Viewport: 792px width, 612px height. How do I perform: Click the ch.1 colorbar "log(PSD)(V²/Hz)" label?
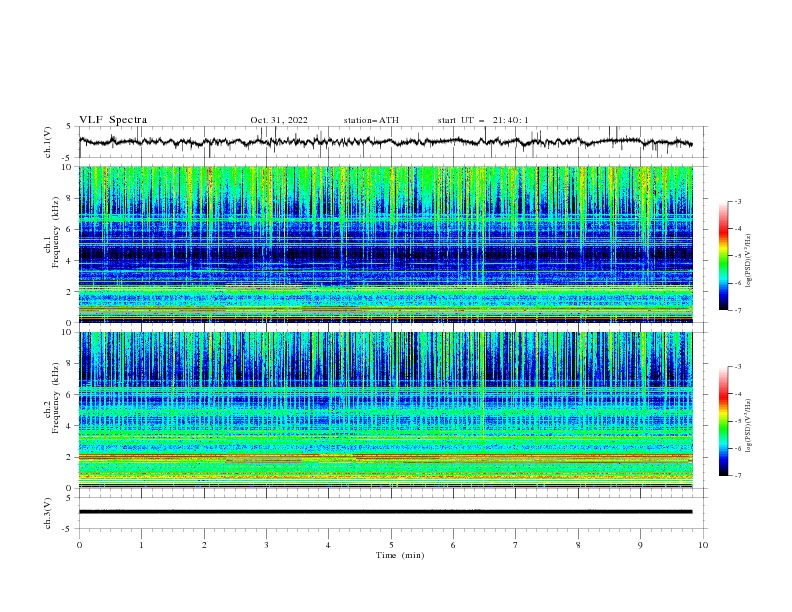(x=749, y=261)
